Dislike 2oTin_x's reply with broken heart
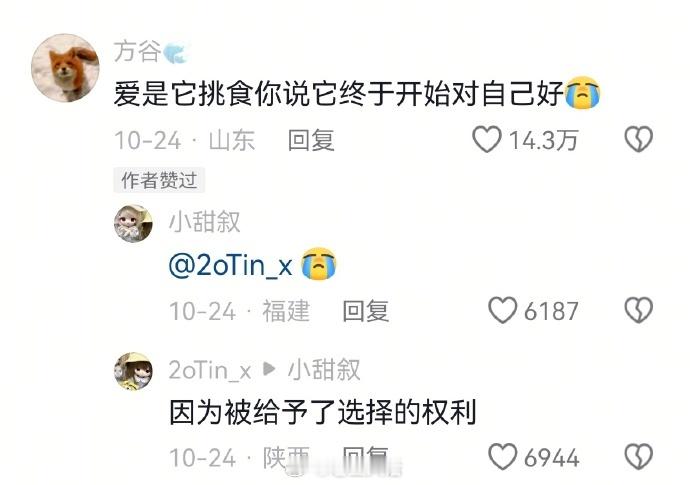This screenshot has width=690, height=485. 639,456
